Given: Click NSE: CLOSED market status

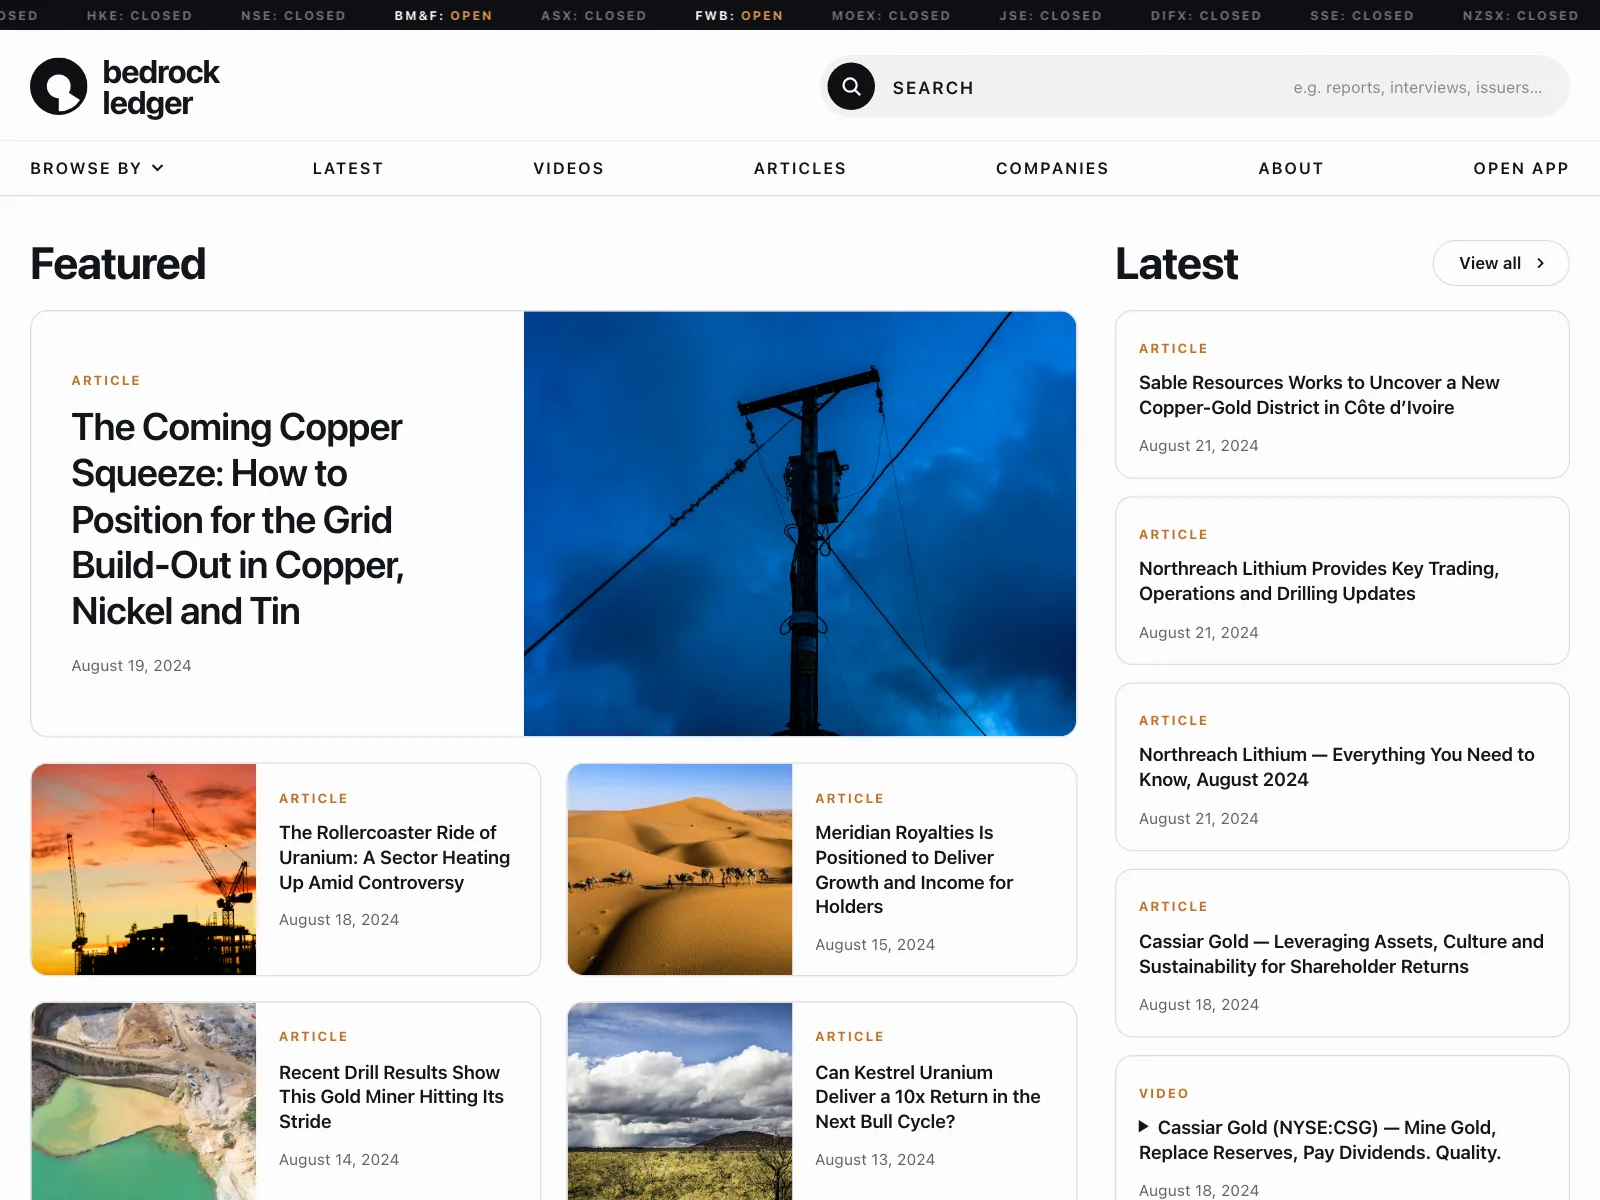Looking at the screenshot, I should pos(293,15).
